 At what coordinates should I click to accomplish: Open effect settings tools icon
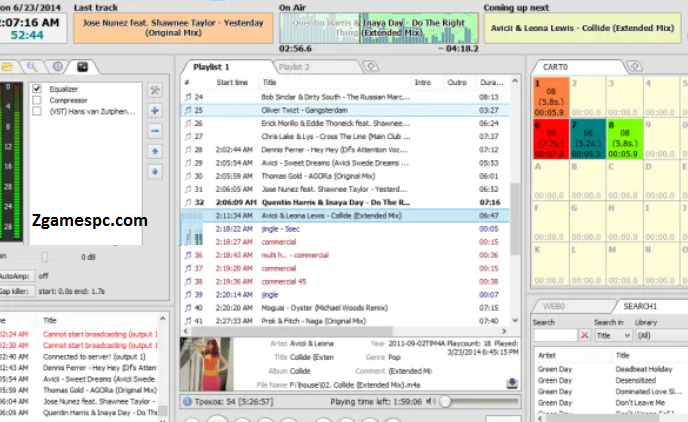click(155, 90)
